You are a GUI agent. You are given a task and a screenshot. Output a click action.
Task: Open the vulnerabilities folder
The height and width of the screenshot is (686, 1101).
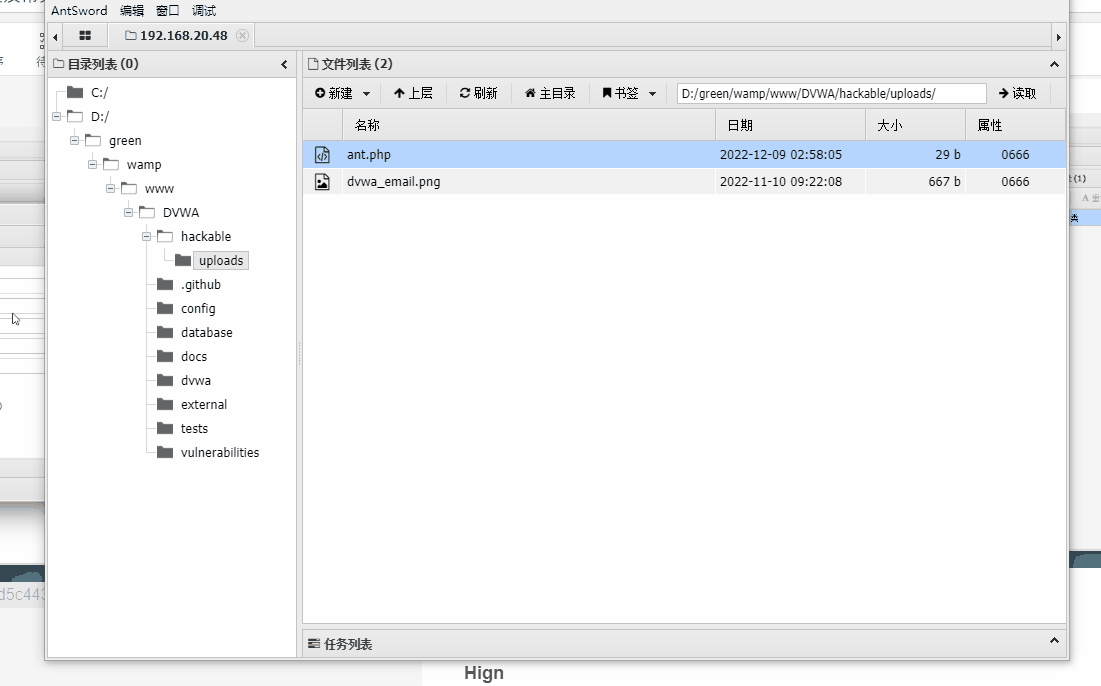tap(220, 453)
